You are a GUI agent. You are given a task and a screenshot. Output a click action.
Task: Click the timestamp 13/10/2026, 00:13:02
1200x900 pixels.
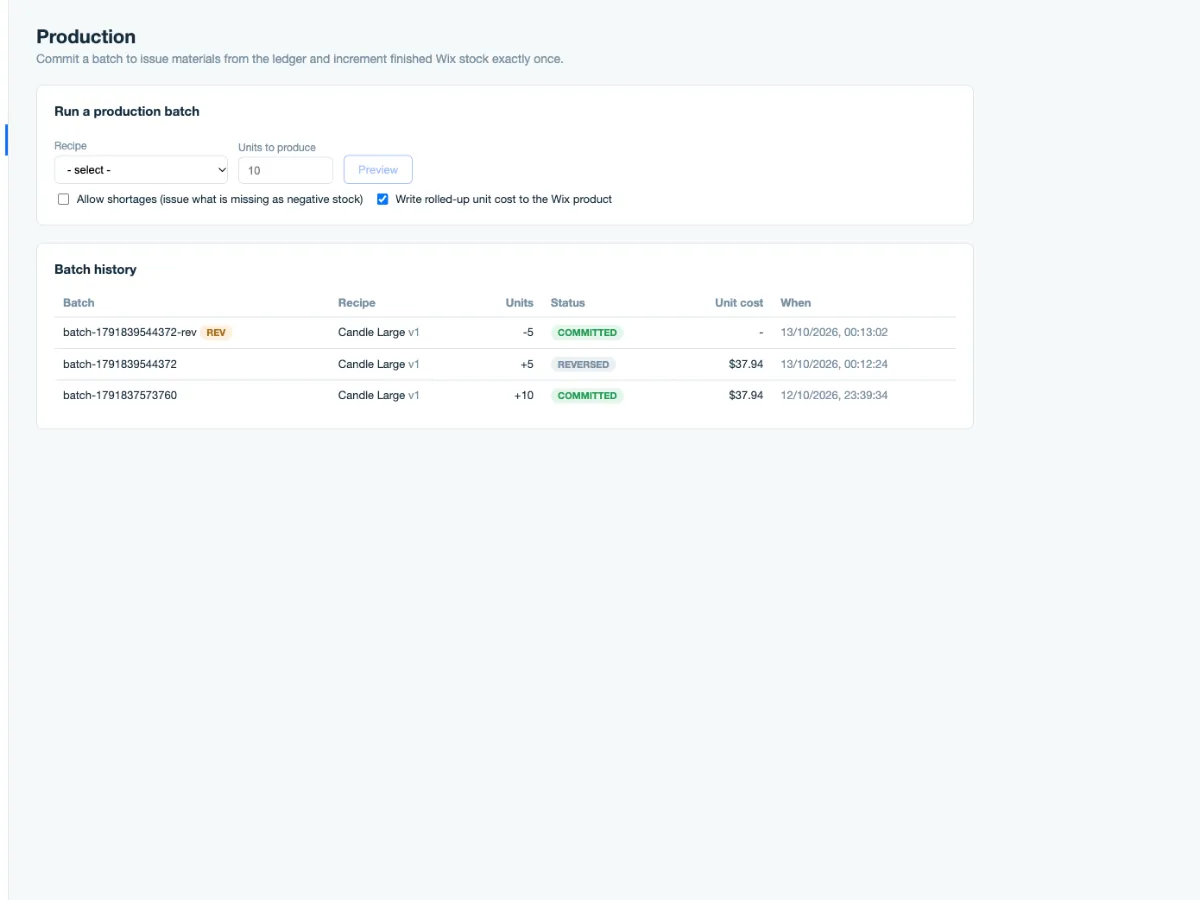[834, 332]
